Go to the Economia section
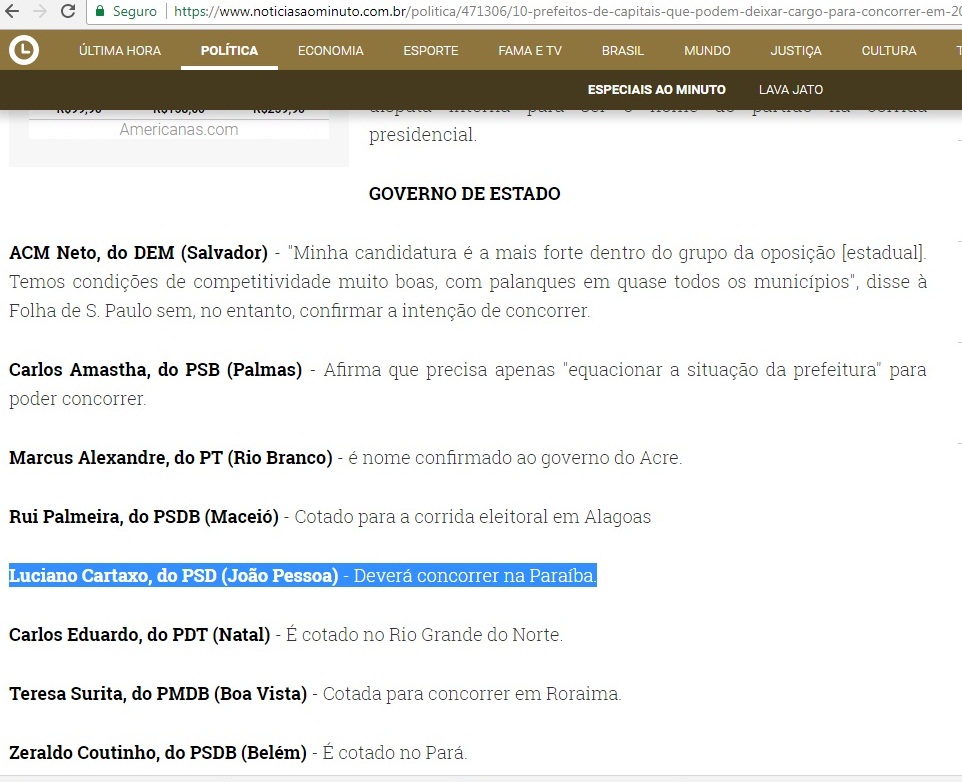Image resolution: width=962 pixels, height=782 pixels. [331, 51]
